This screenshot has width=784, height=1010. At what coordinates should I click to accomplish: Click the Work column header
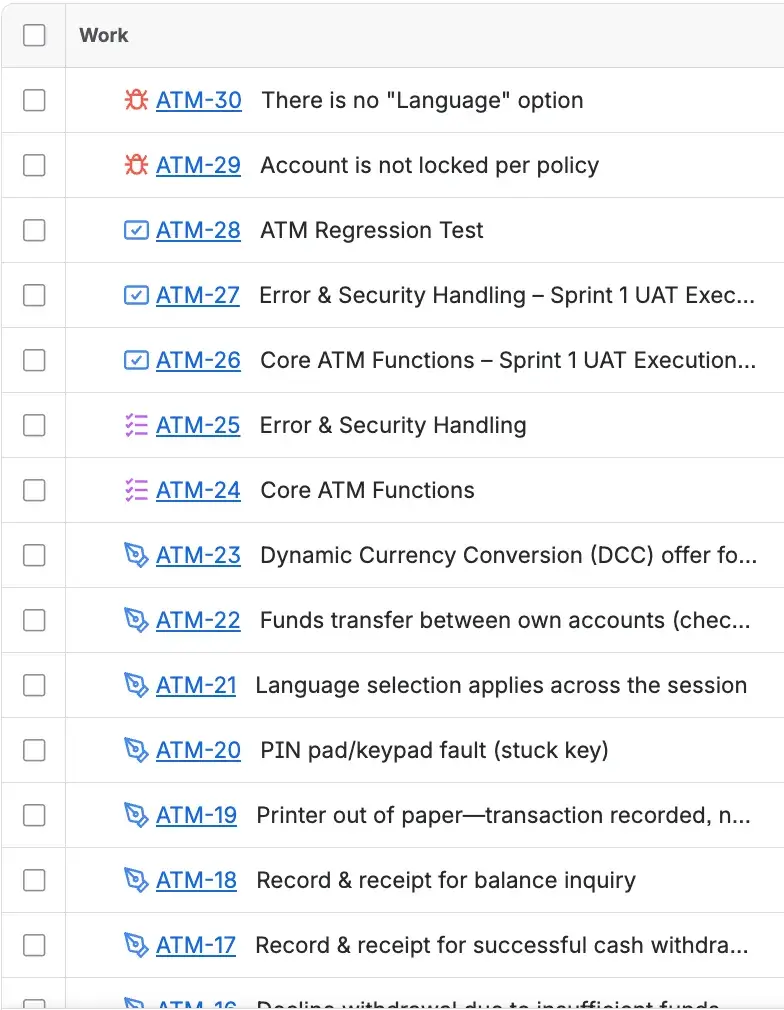click(103, 35)
